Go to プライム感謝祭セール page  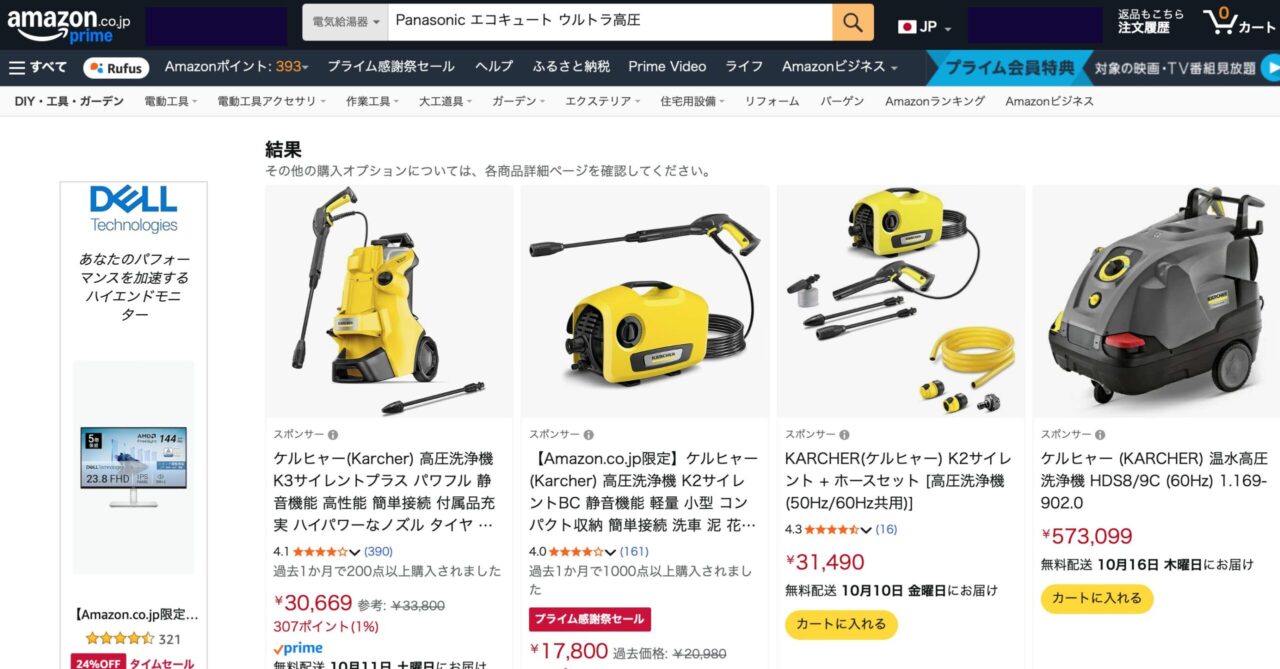coord(391,67)
